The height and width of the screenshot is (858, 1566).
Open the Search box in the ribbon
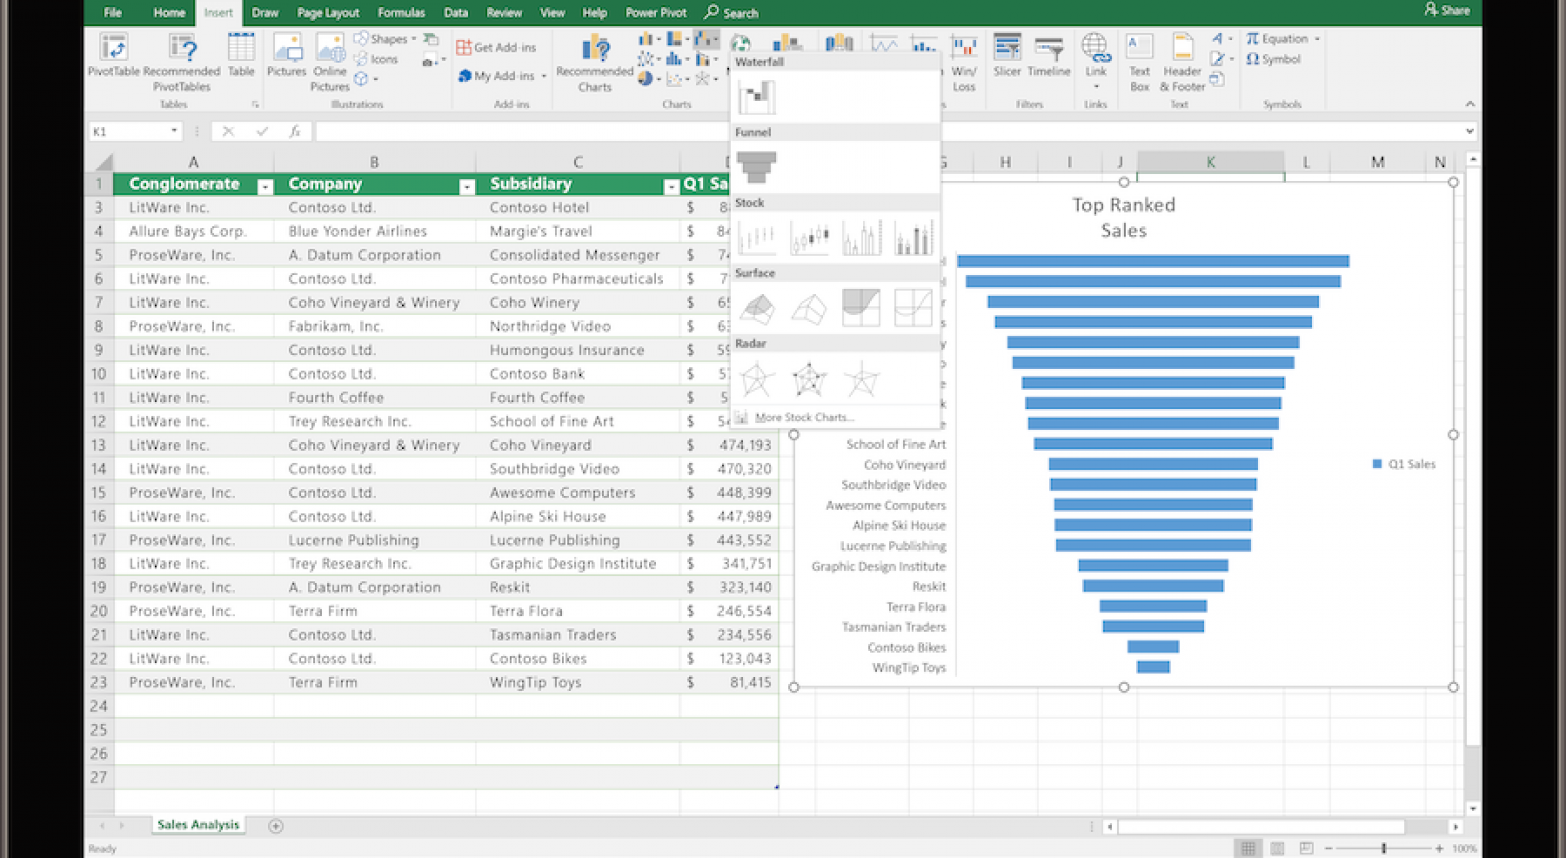[x=732, y=13]
